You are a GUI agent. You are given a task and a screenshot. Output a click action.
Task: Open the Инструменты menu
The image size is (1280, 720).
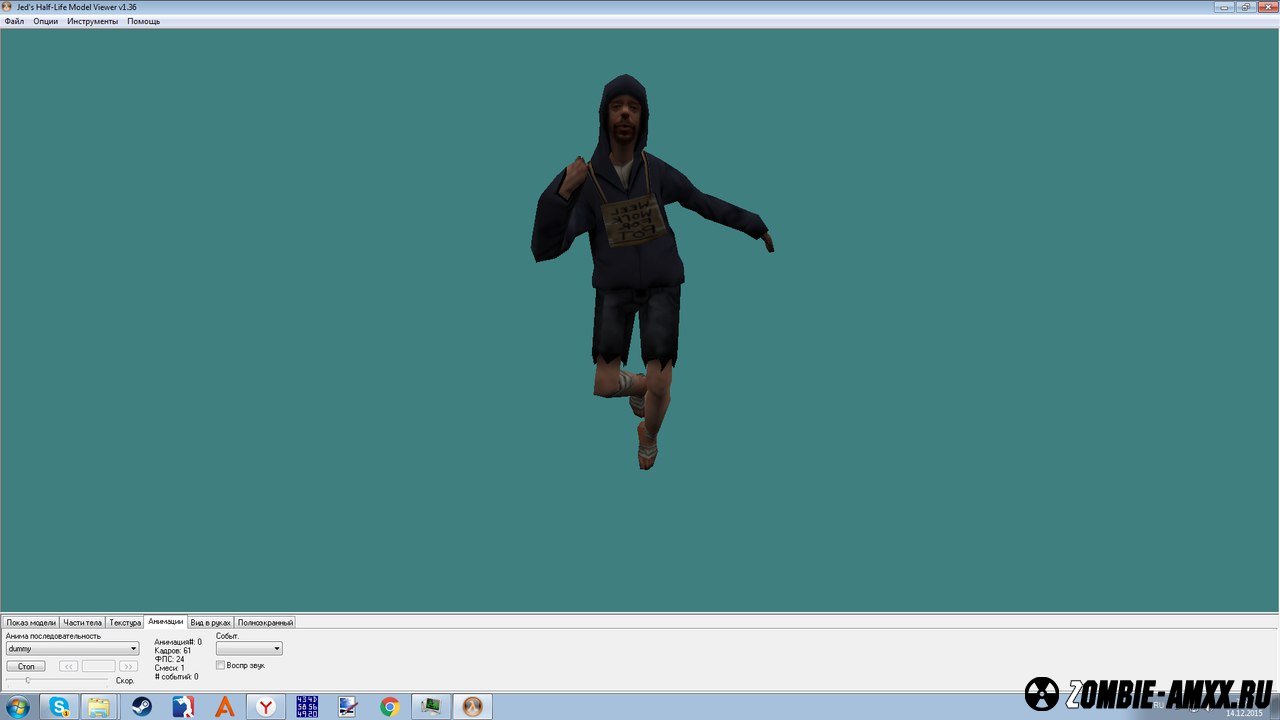[x=92, y=21]
